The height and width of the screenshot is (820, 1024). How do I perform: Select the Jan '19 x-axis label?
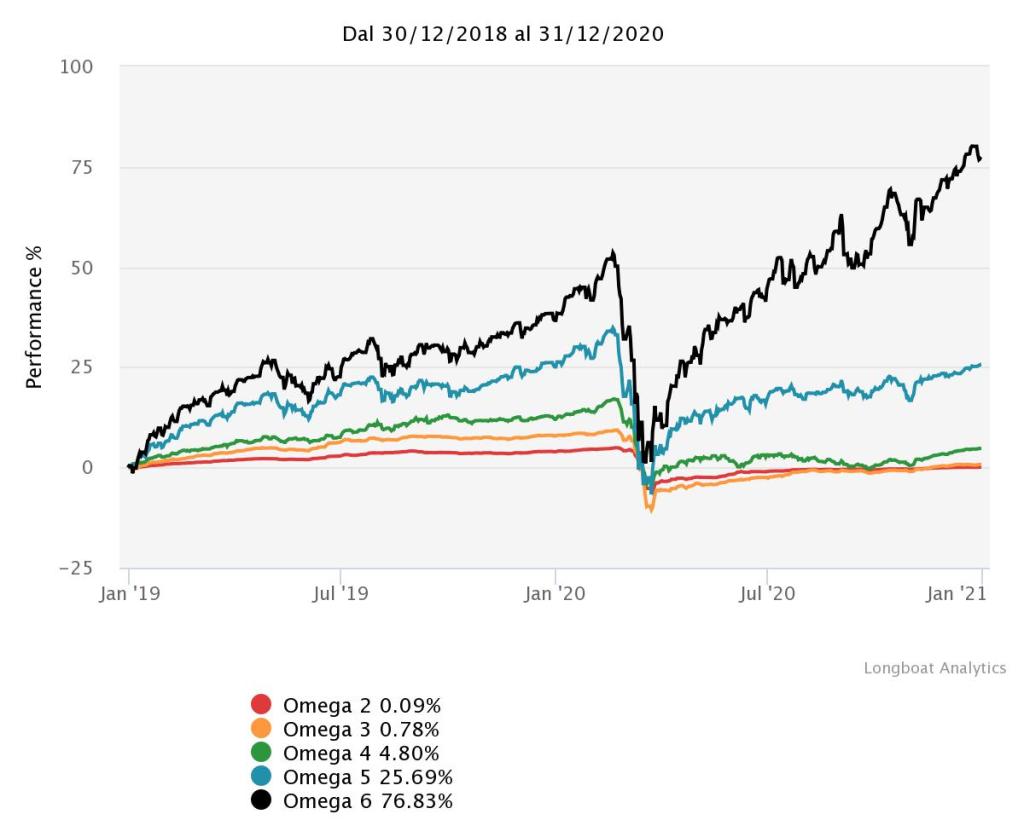[129, 594]
